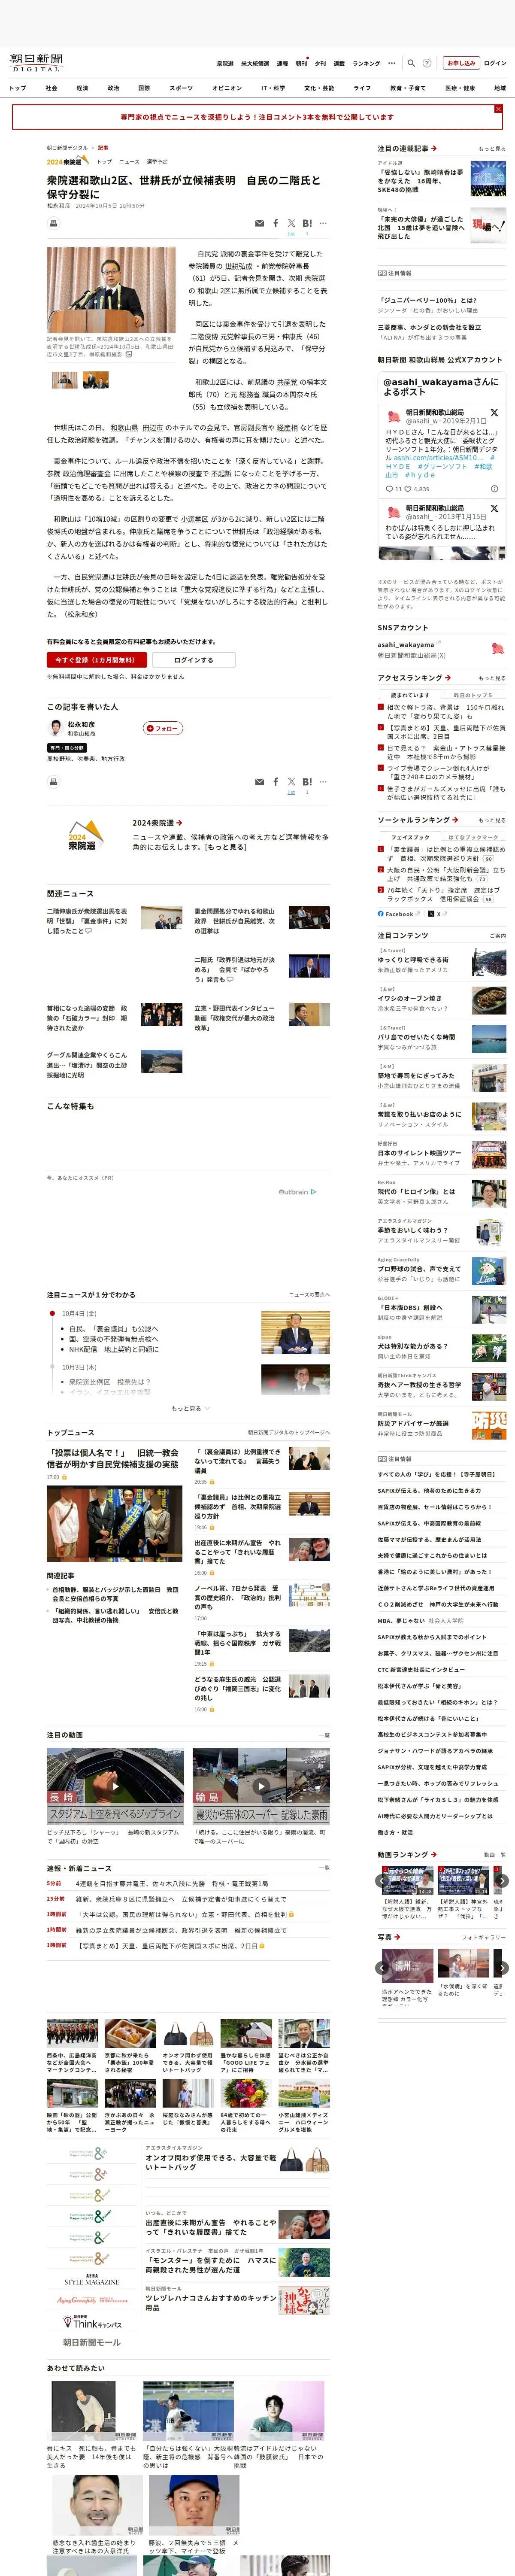Play the 長崎 stadium zipline video
This screenshot has height=2576, width=515.
click(115, 1786)
